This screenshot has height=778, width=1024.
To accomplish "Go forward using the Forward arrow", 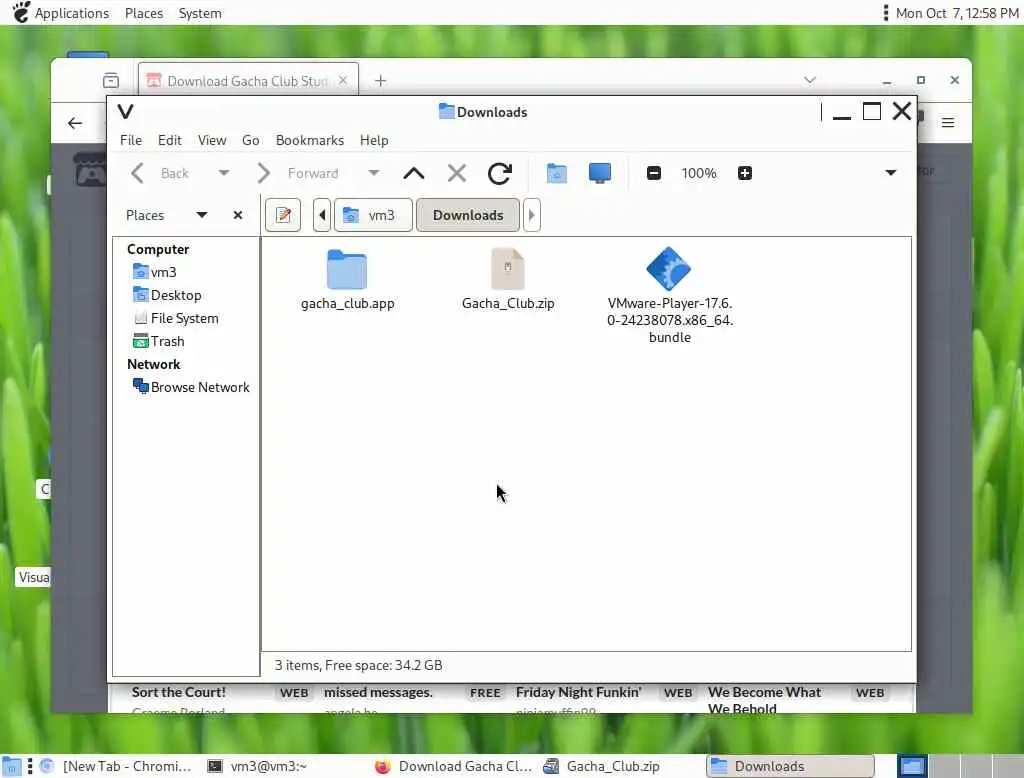I will 263,173.
